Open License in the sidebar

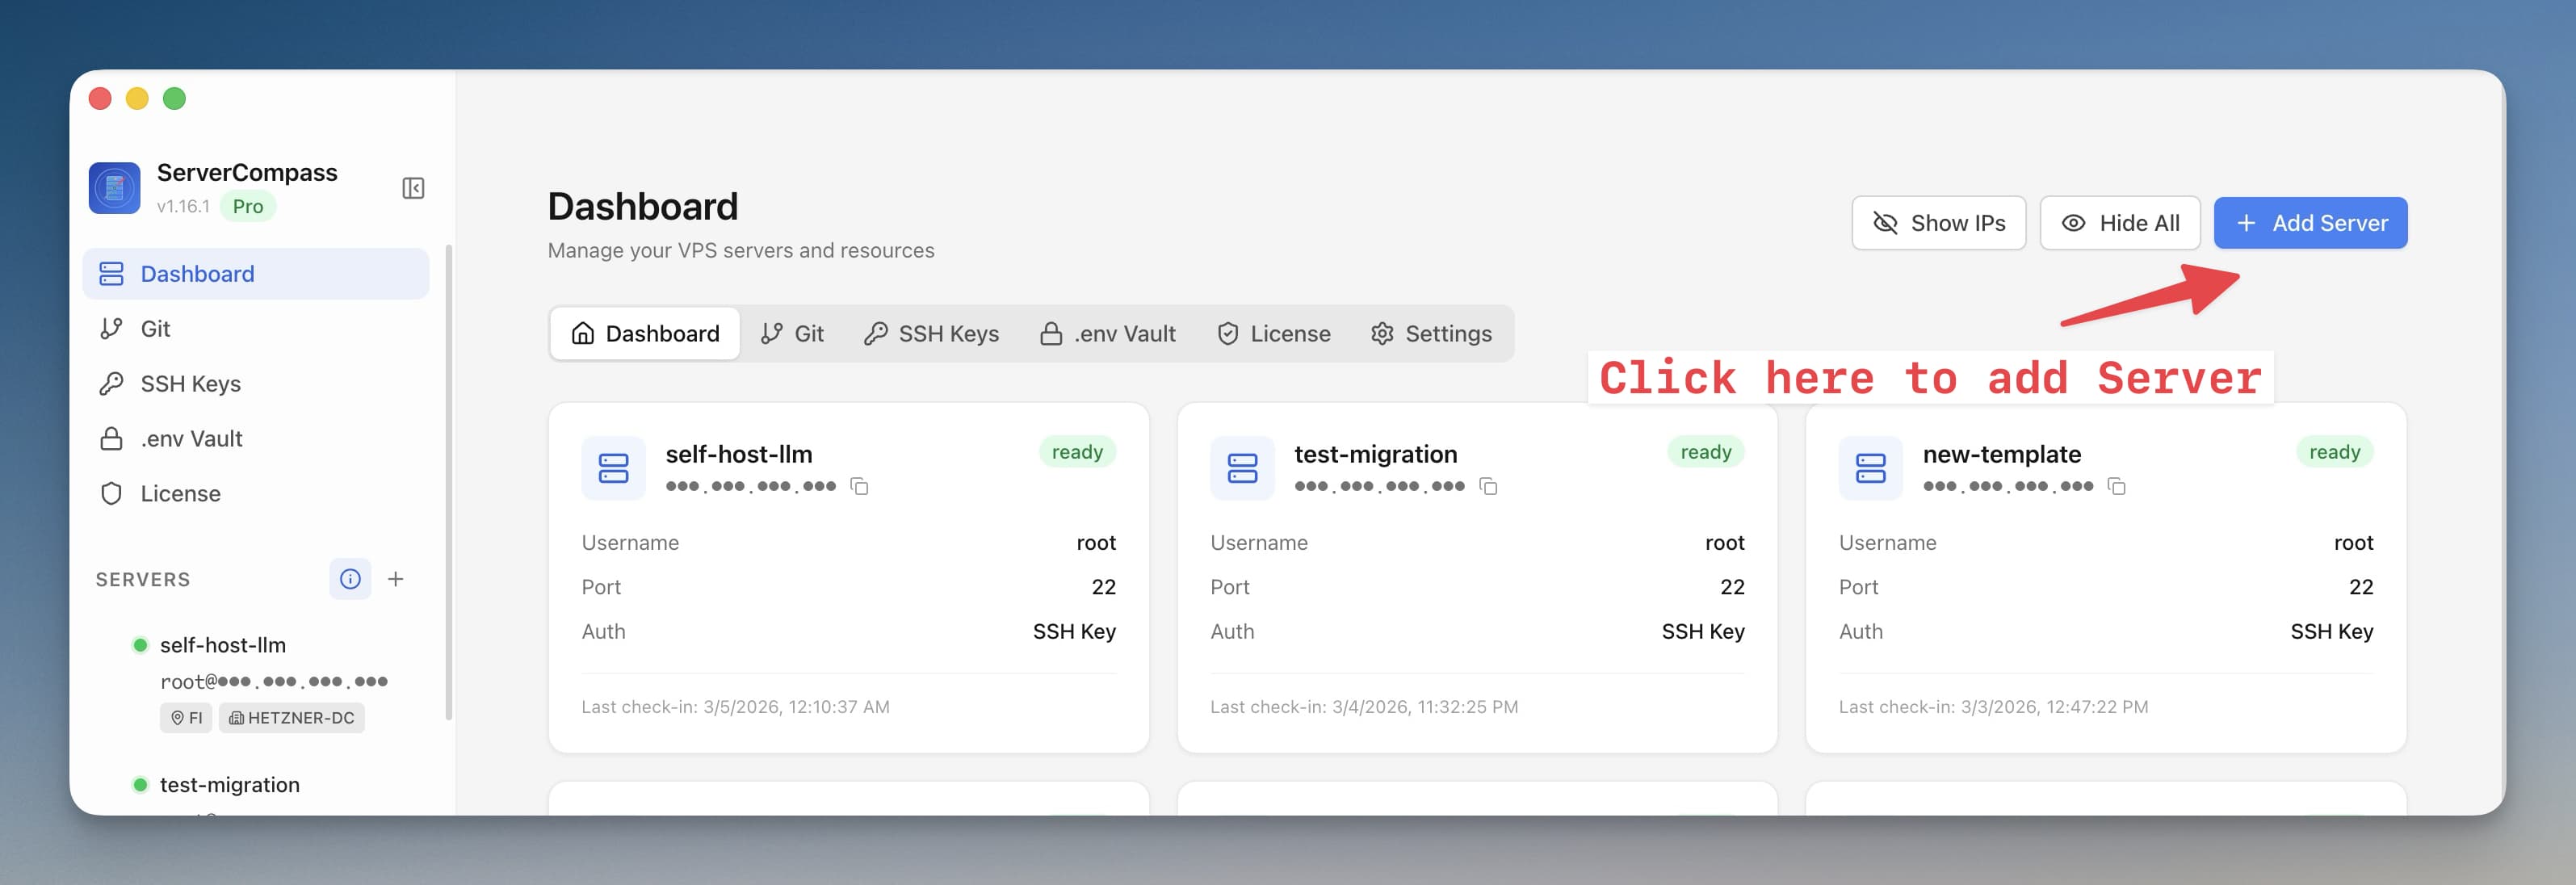[x=180, y=494]
